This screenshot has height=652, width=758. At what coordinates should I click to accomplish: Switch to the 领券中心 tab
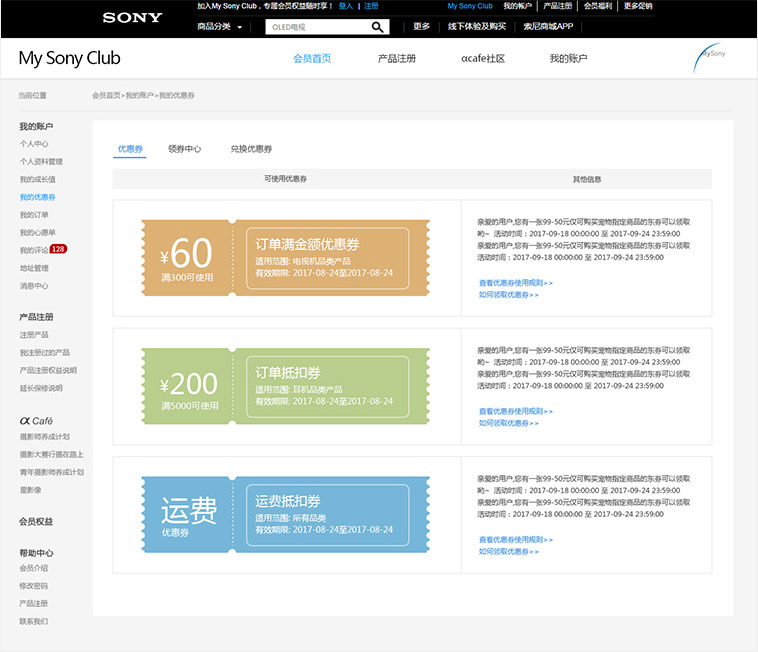pos(184,149)
